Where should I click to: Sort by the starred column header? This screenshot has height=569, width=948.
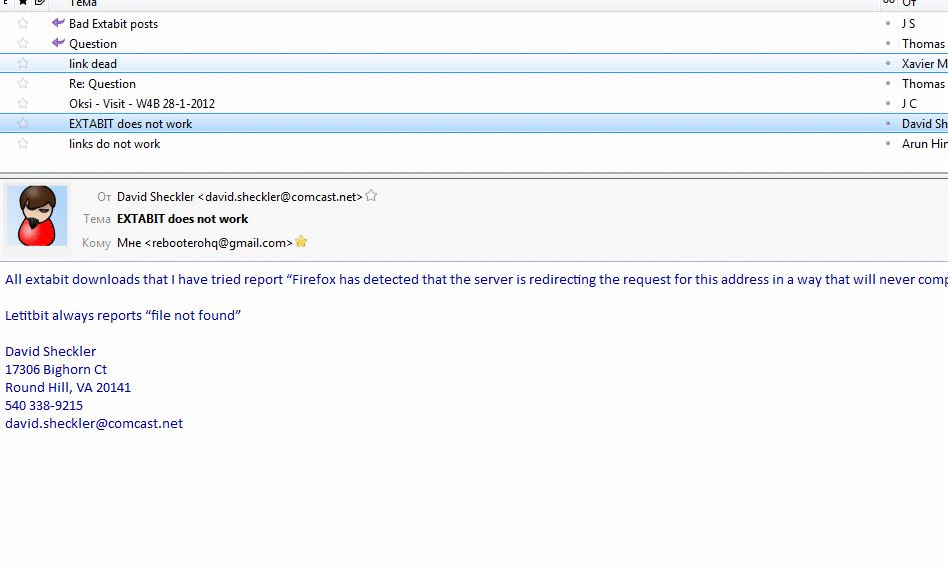(23, 3)
